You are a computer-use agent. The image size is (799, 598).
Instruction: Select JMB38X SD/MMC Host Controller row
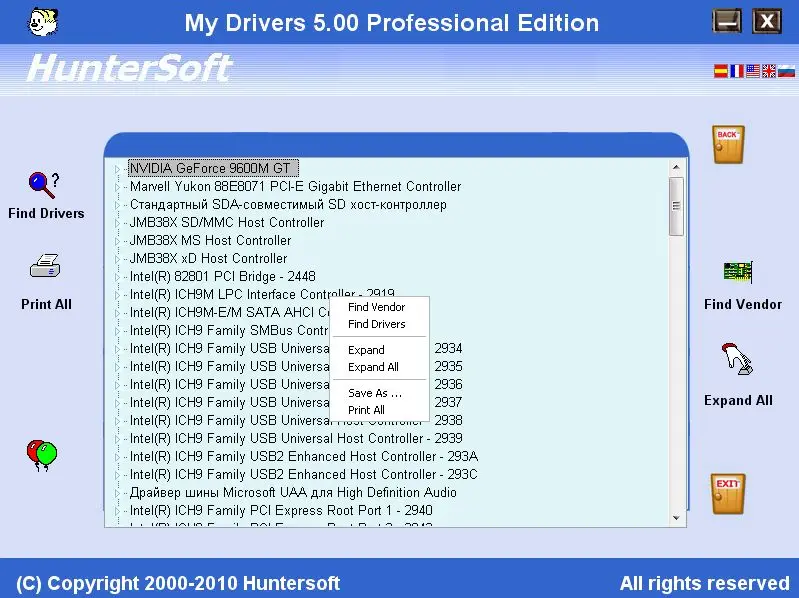[x=227, y=223]
